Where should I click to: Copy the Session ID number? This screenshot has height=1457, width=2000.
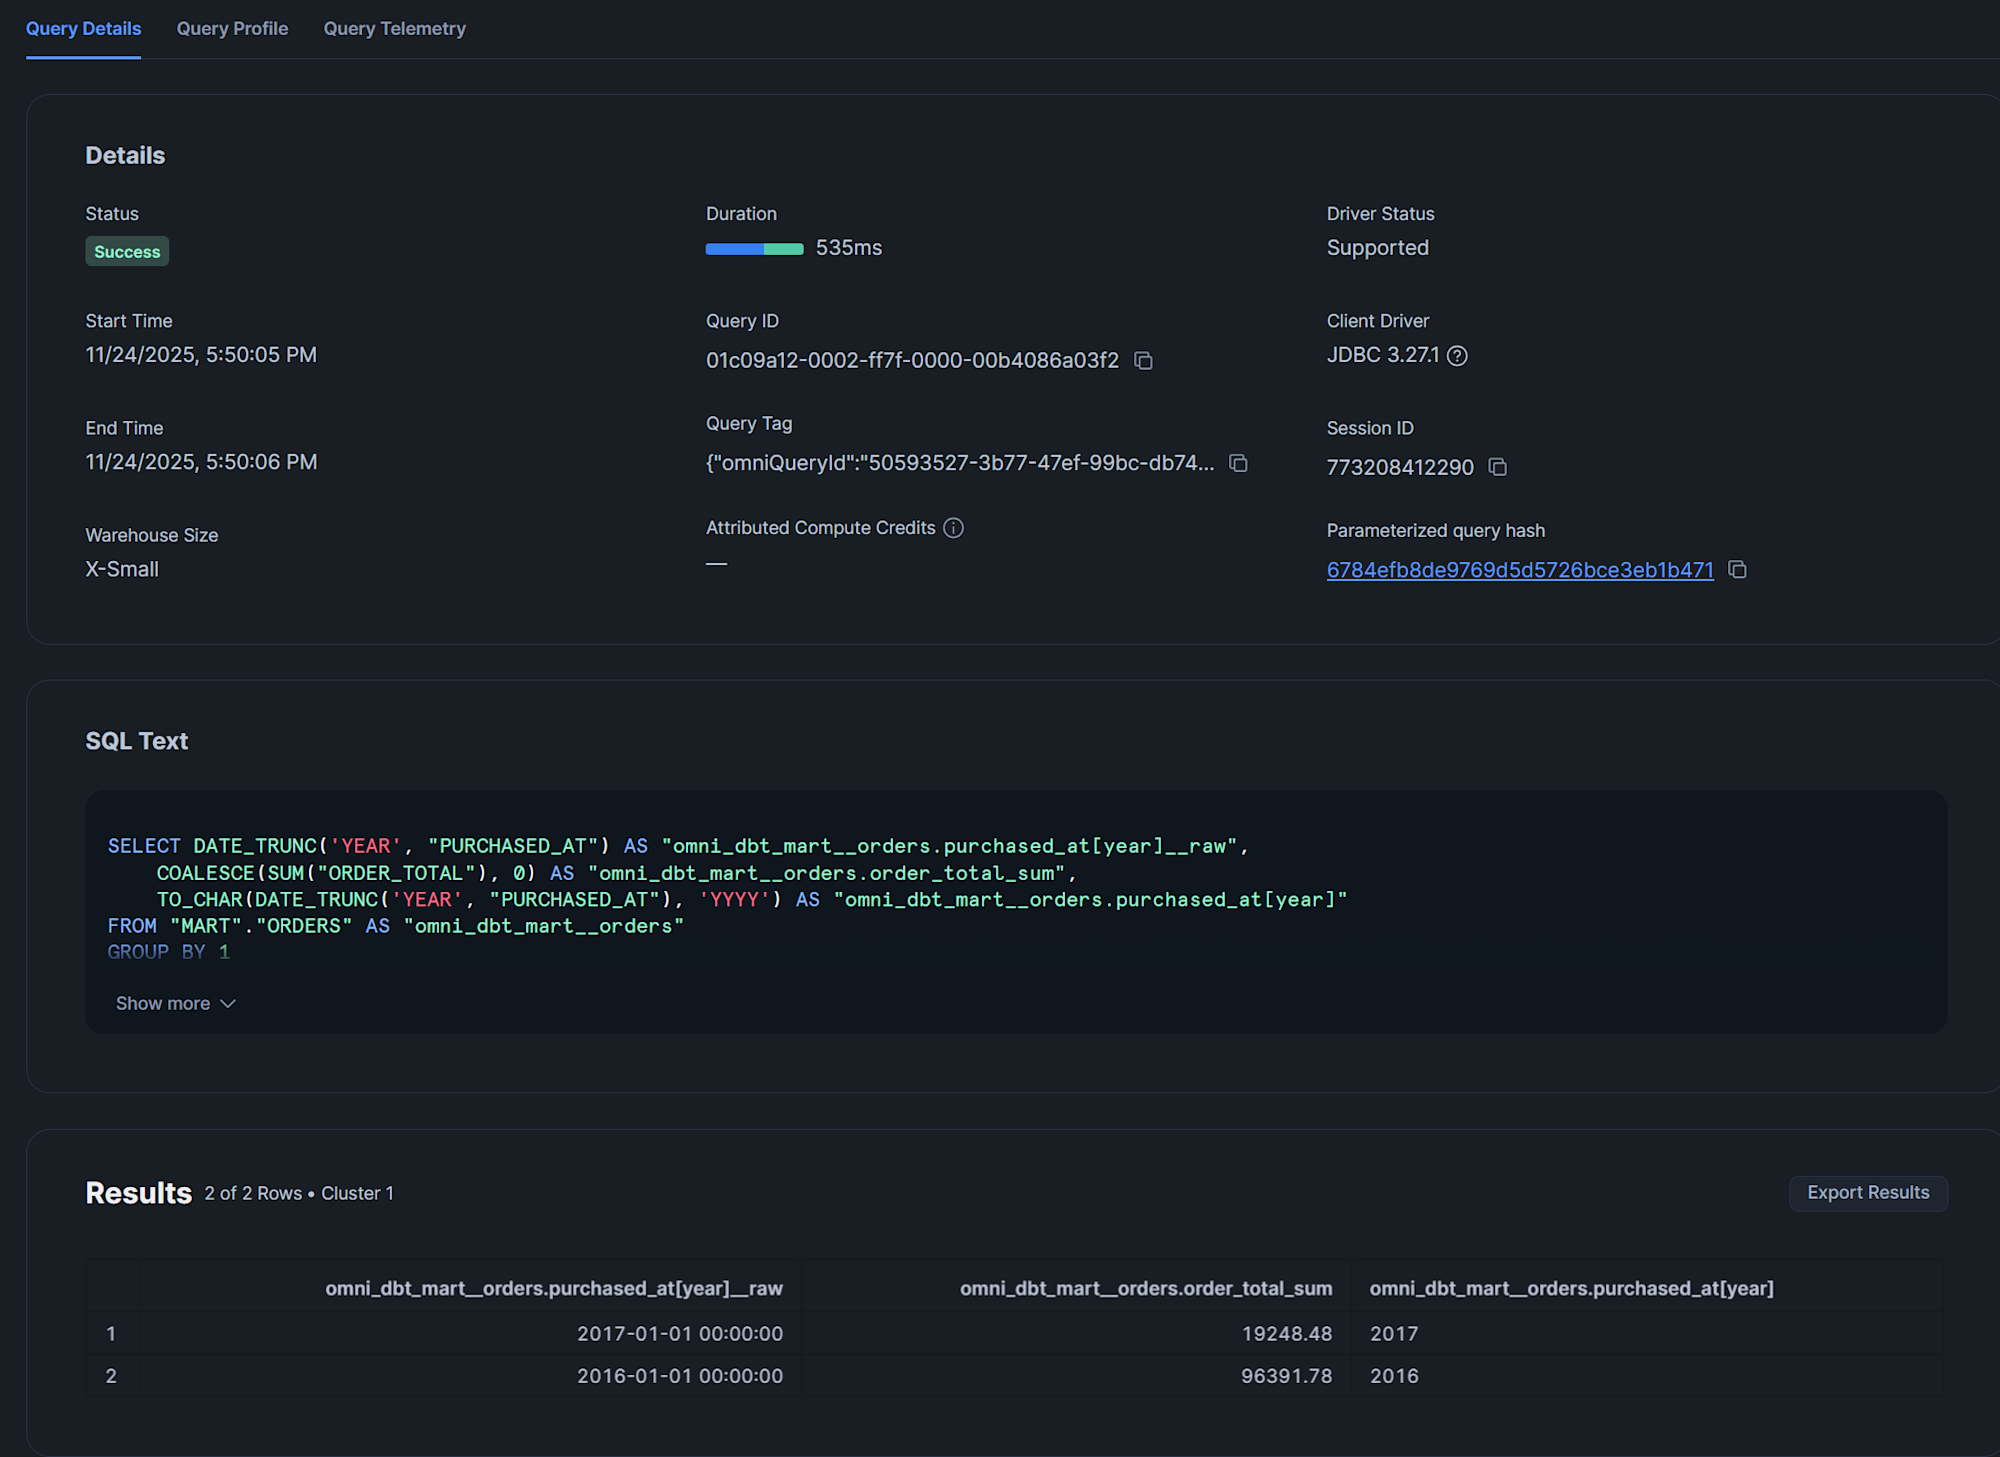[1497, 468]
